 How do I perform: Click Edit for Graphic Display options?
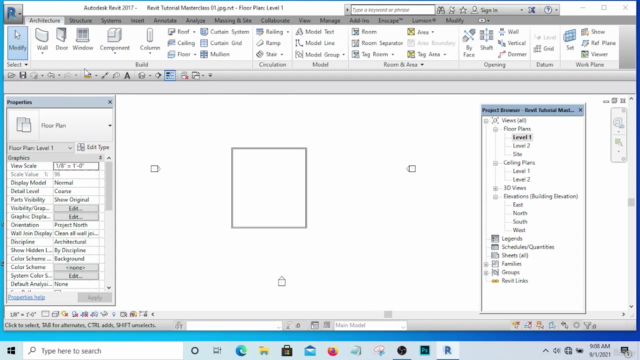(x=76, y=217)
